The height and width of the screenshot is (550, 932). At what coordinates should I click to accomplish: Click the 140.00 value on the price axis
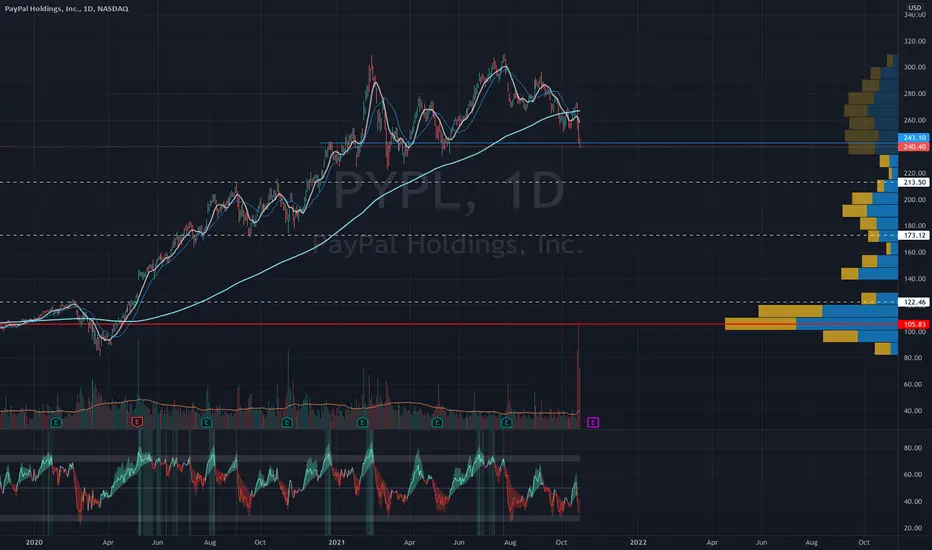[915, 278]
